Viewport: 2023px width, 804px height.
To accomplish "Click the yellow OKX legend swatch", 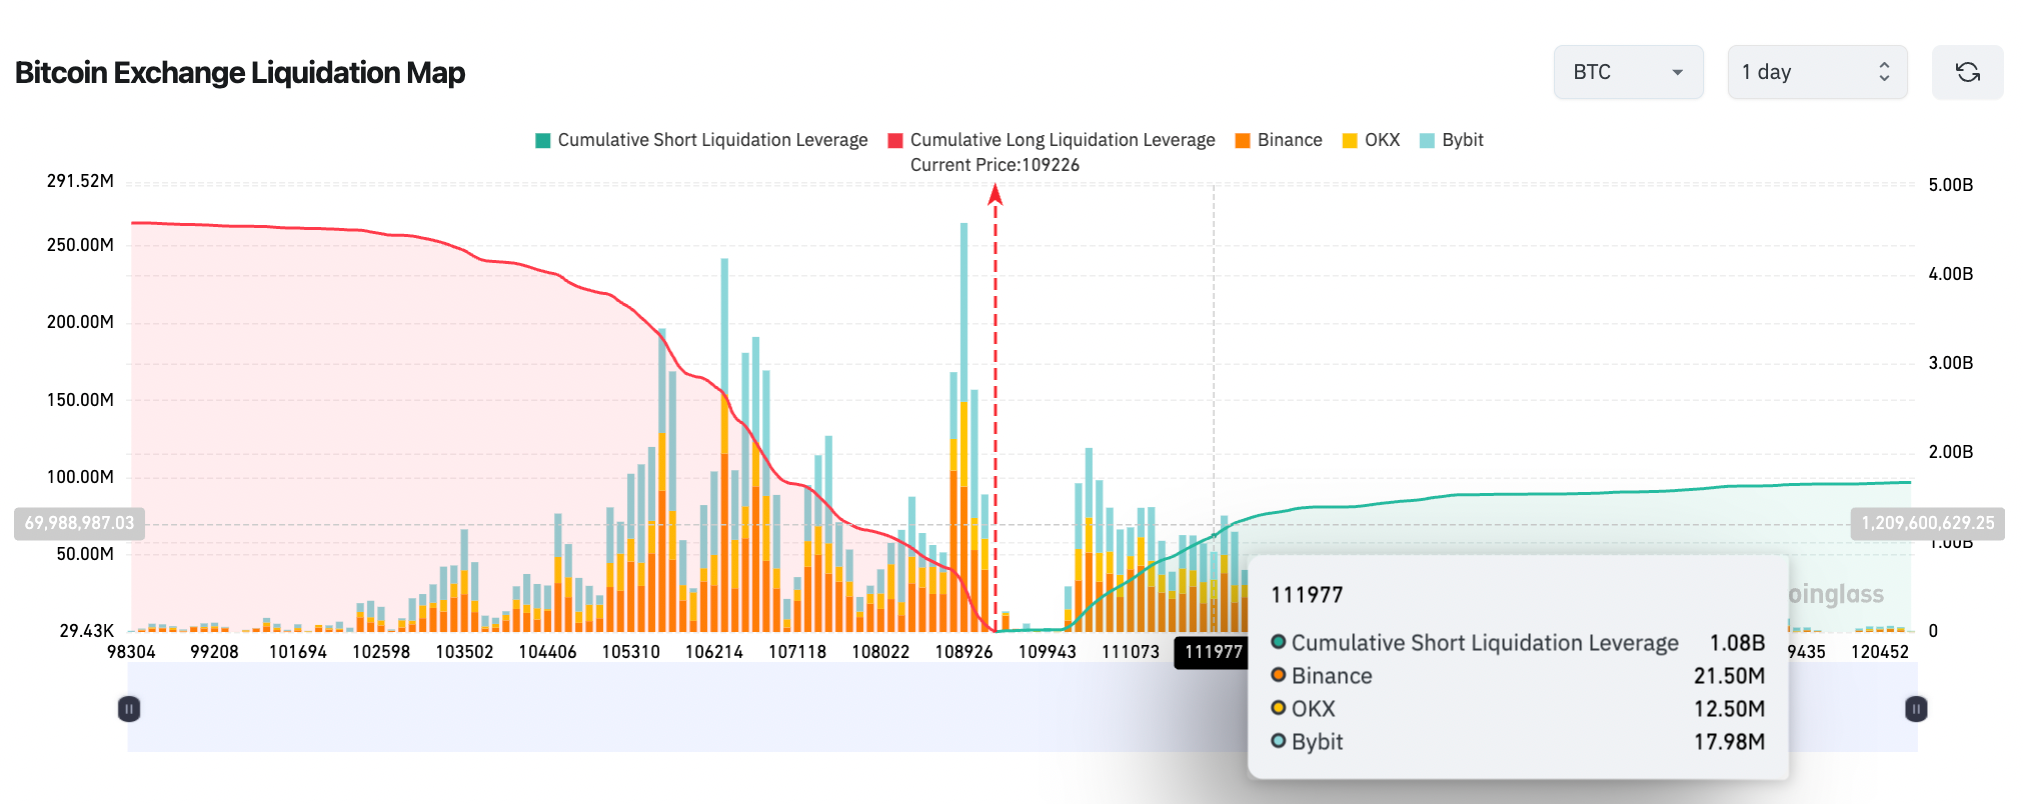I will point(1350,140).
